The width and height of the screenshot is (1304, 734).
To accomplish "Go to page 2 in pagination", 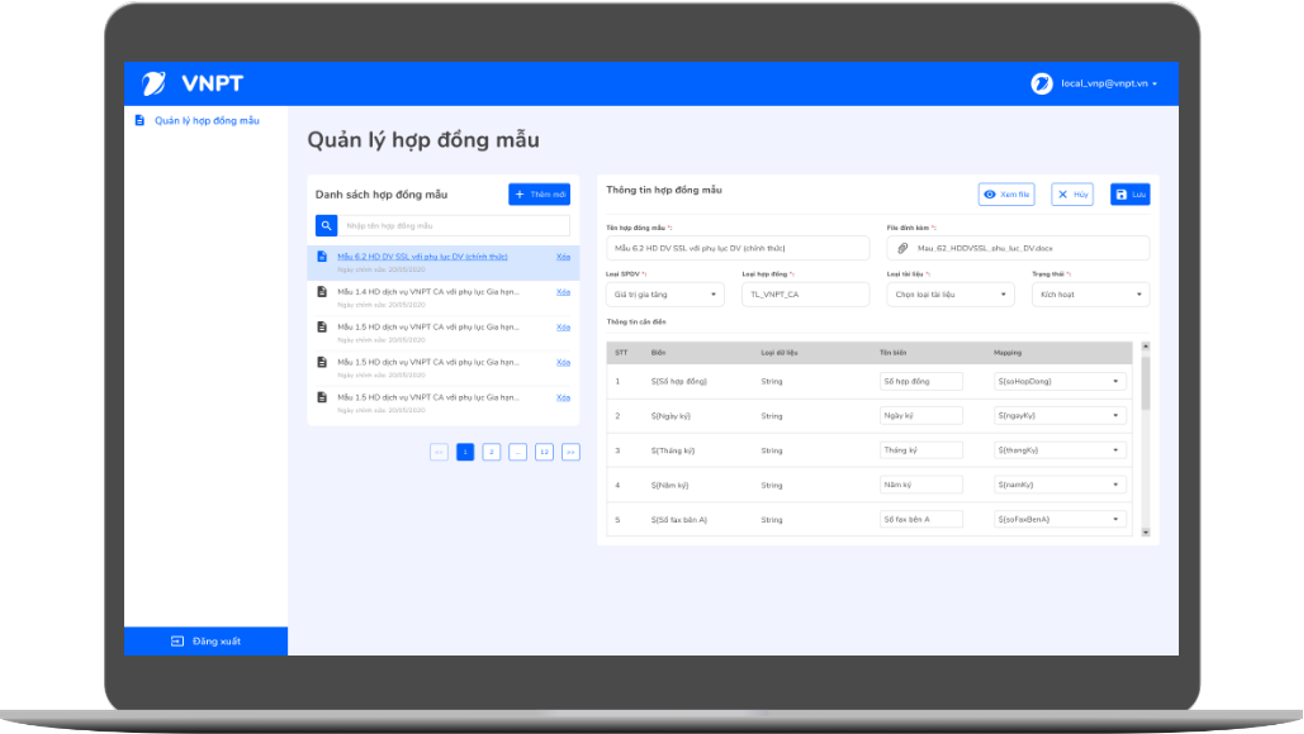I will pyautogui.click(x=492, y=452).
